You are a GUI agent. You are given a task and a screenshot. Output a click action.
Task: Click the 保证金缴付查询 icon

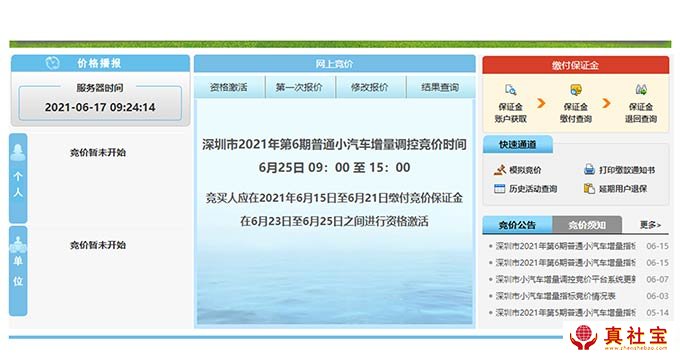point(575,89)
